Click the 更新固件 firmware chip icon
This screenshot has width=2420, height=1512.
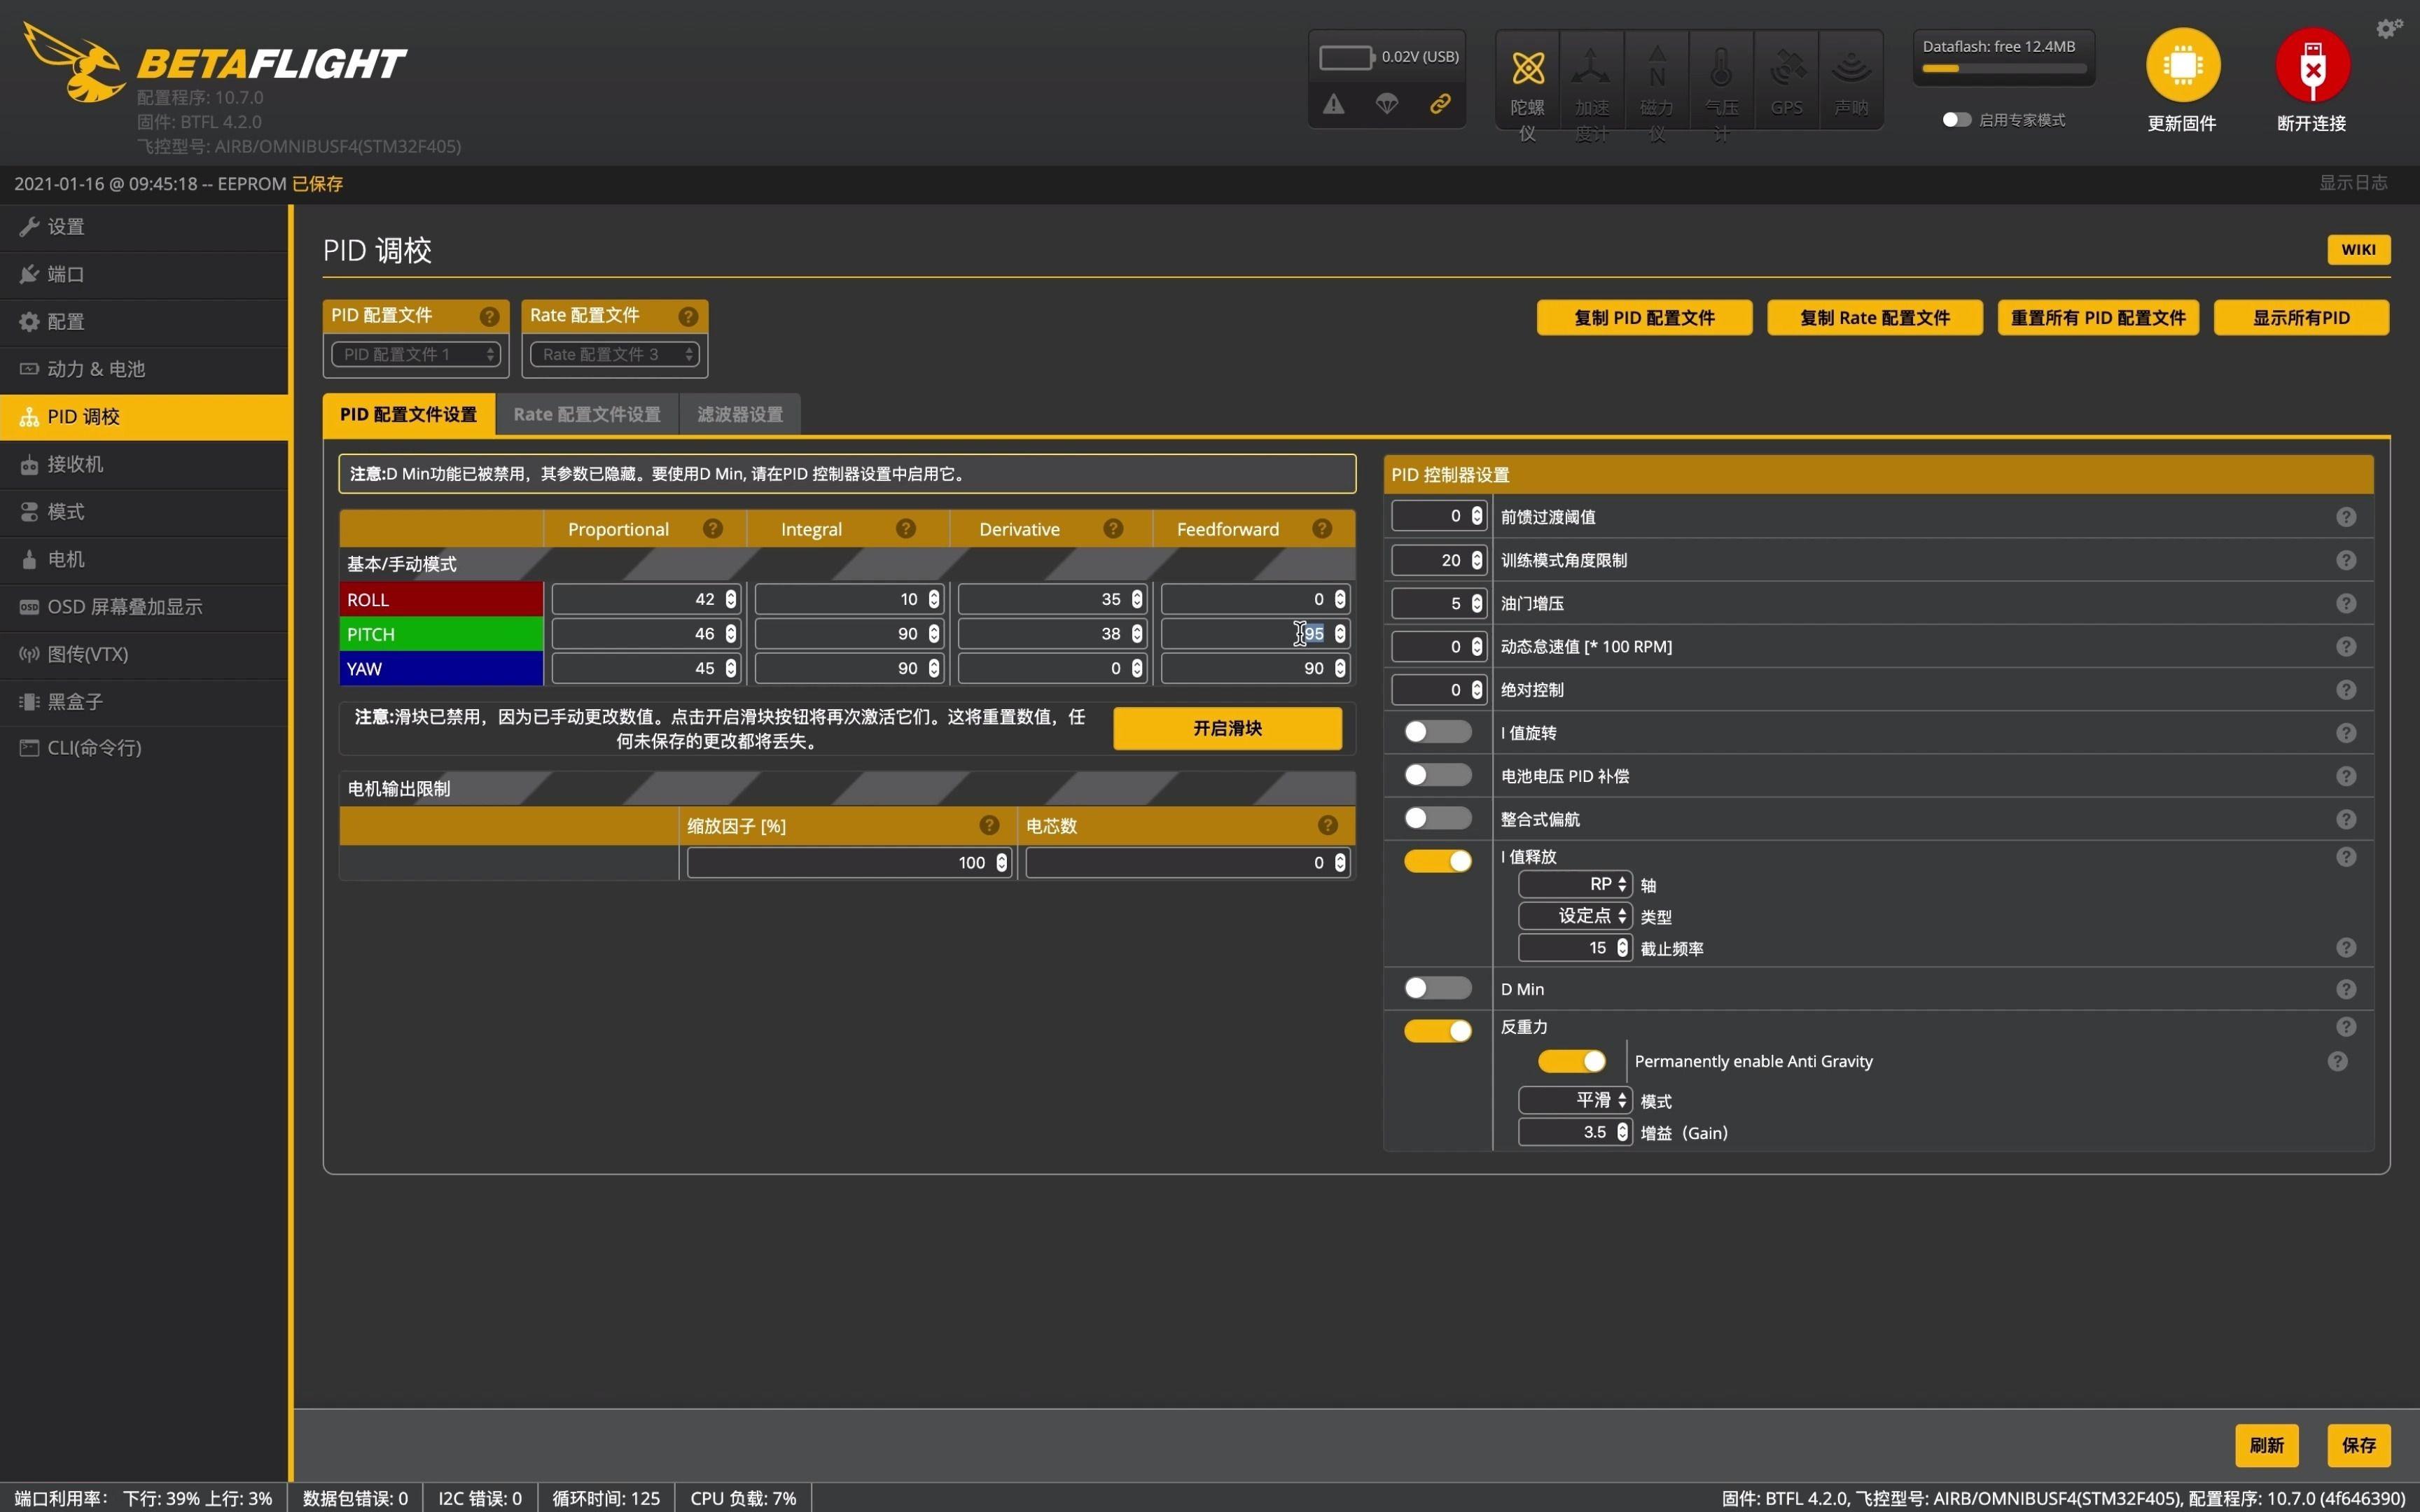coord(2182,65)
